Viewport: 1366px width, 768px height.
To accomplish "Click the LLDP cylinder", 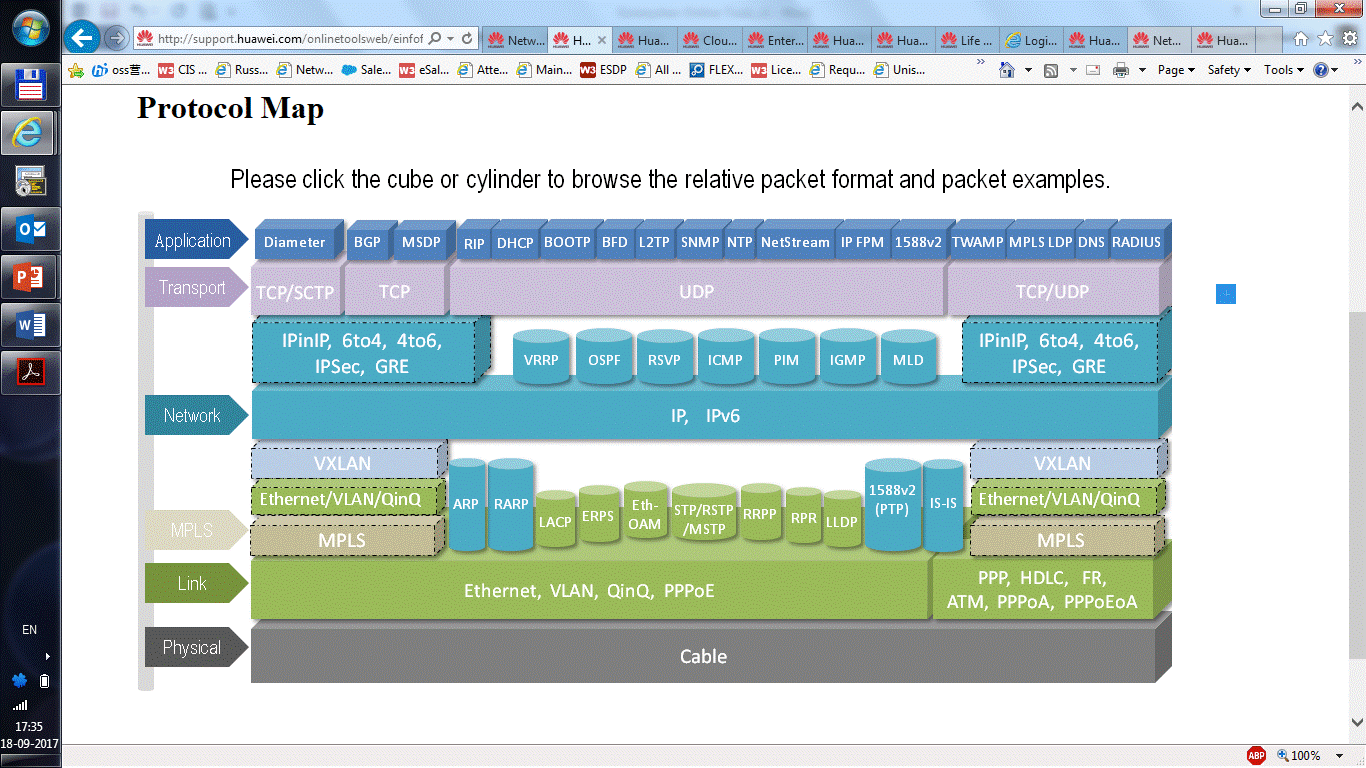I will click(x=842, y=519).
